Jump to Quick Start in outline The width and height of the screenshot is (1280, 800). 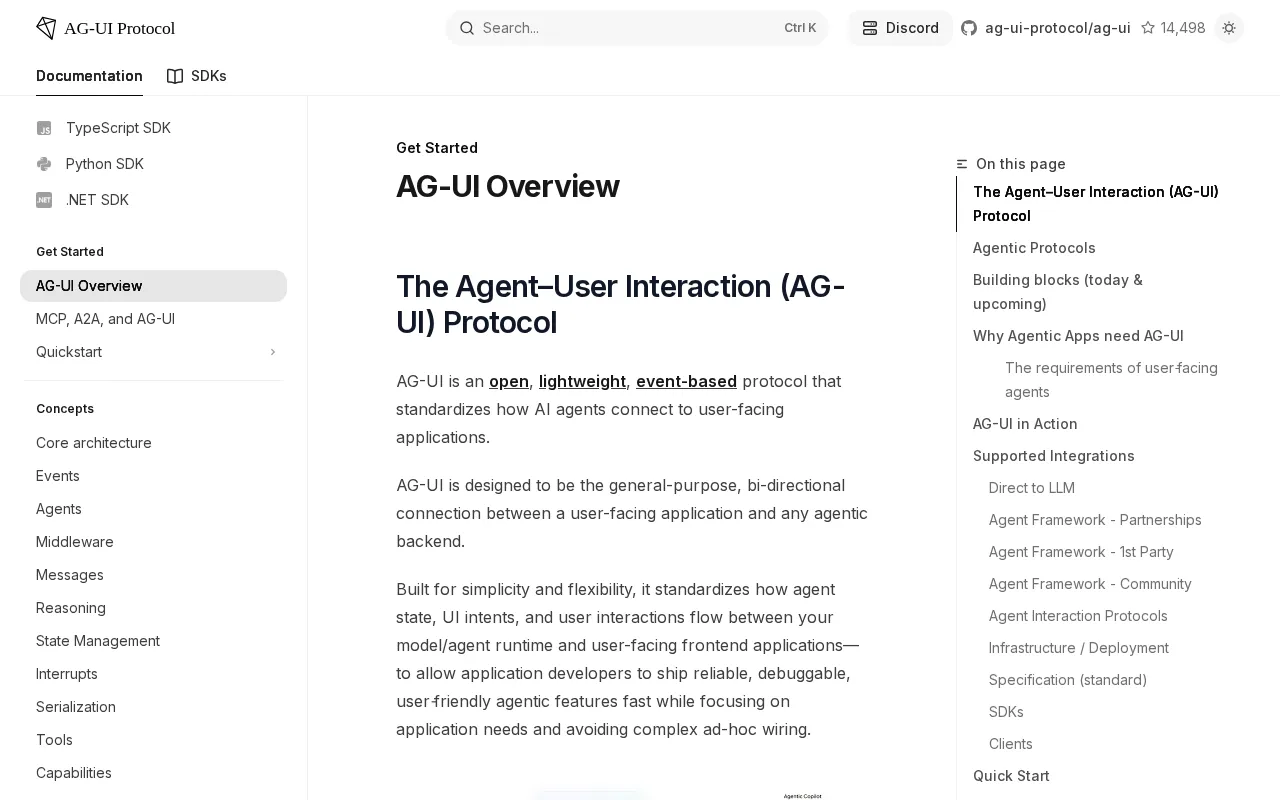[1011, 776]
